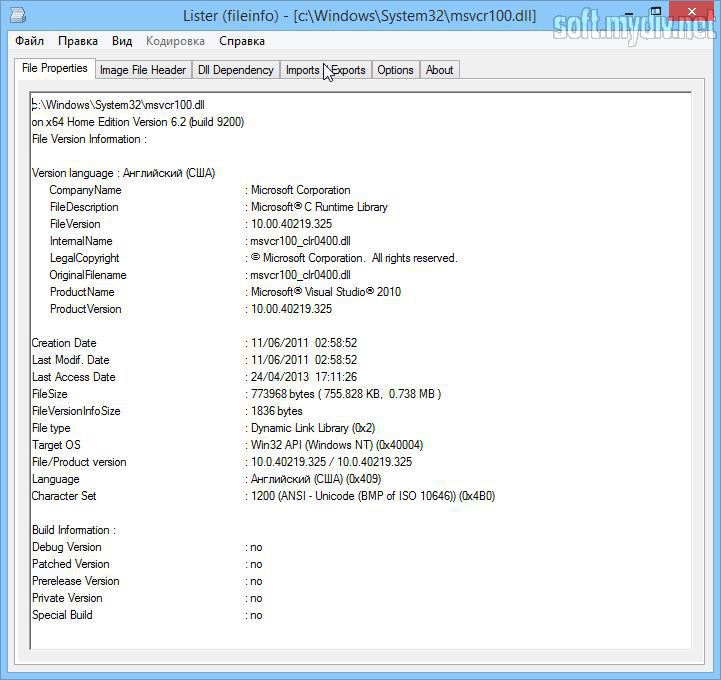721x680 pixels.
Task: Click the 'Microsoft® C Runtime Library' value
Action: (319, 207)
